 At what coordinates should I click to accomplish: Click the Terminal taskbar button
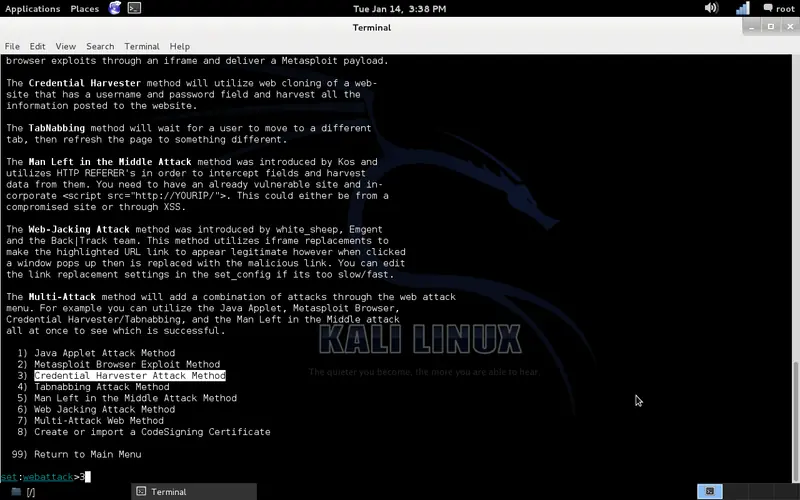pyautogui.click(x=194, y=492)
